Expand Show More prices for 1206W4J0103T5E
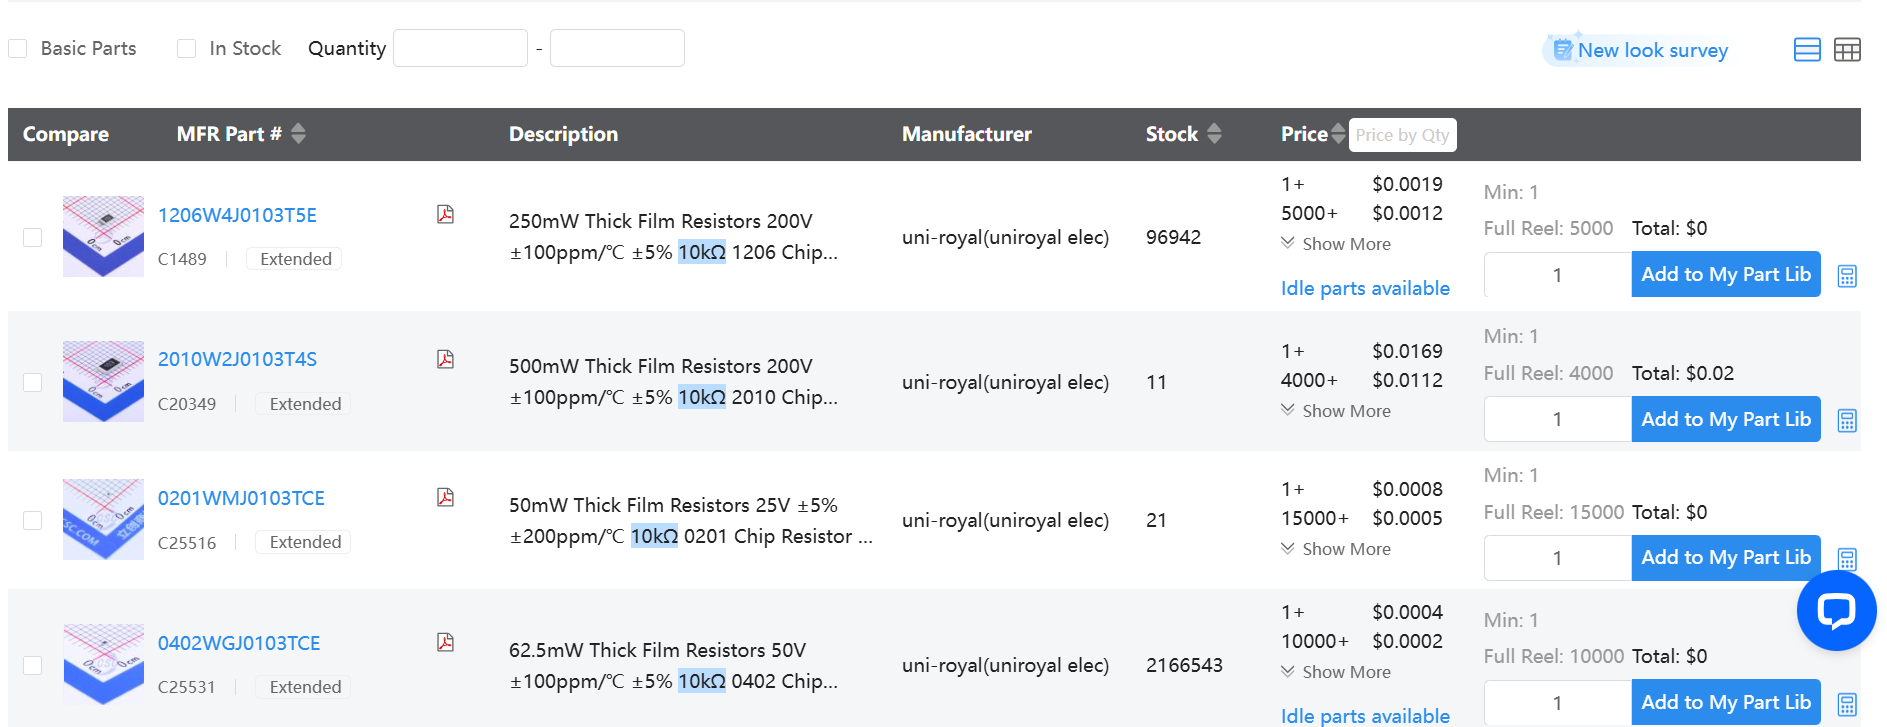The height and width of the screenshot is (727, 1887). pos(1336,244)
